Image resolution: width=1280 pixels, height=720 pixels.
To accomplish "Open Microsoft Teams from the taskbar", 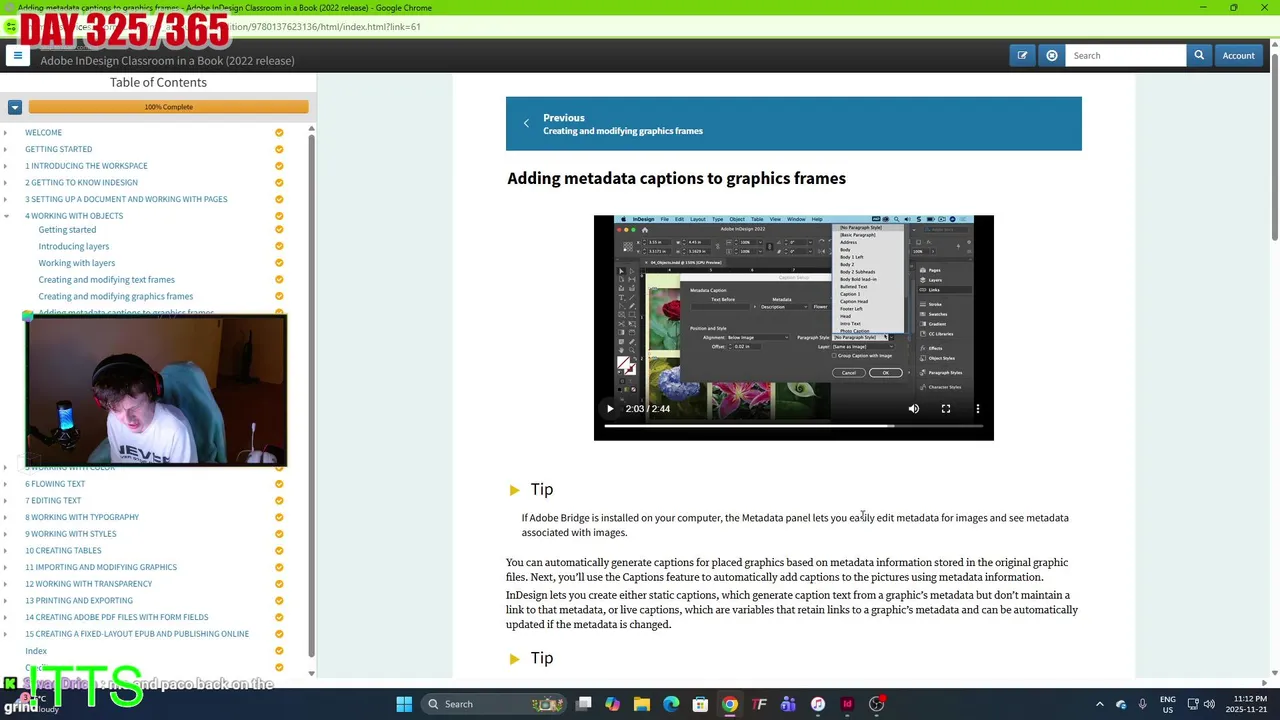I will 788,704.
